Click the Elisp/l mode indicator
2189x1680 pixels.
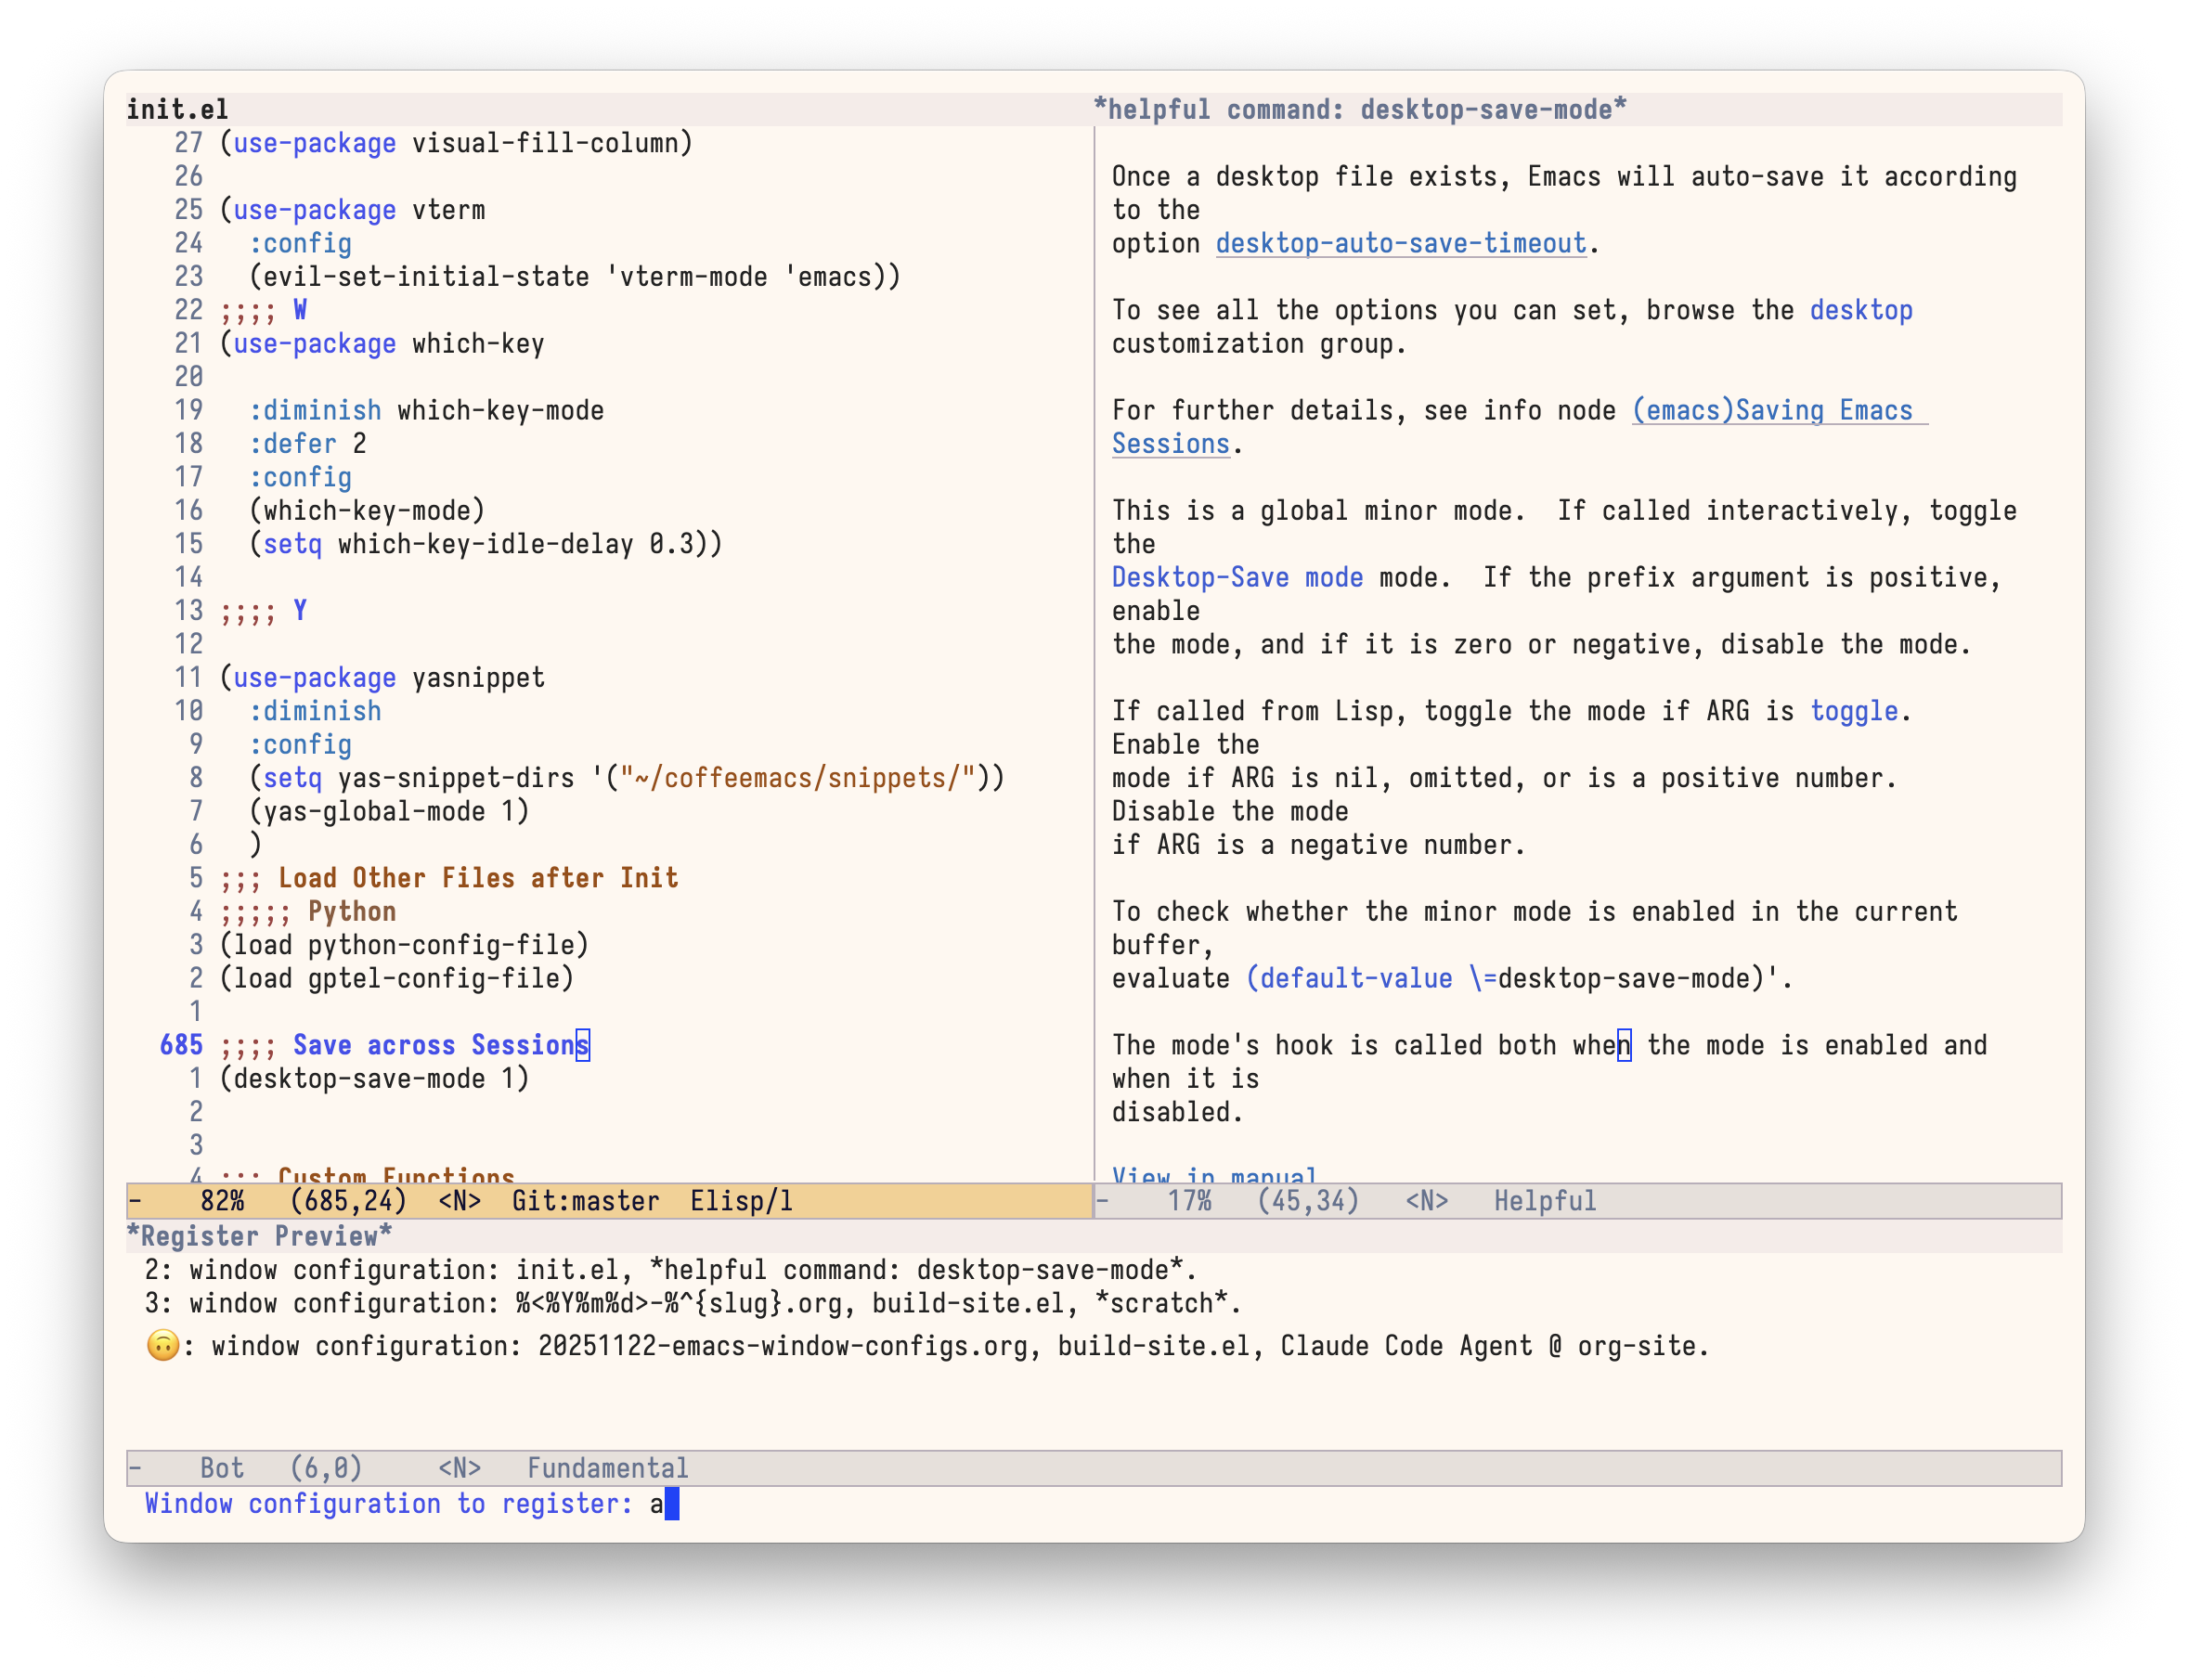[741, 1200]
